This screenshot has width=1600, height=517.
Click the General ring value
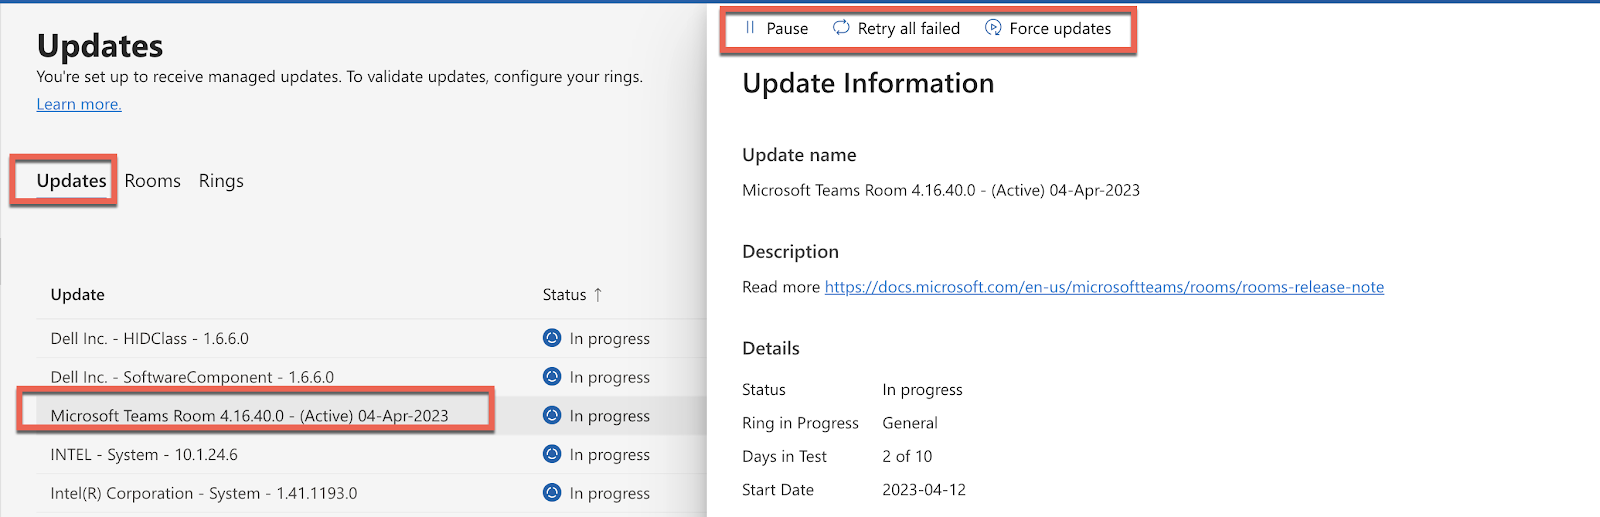coord(910,423)
